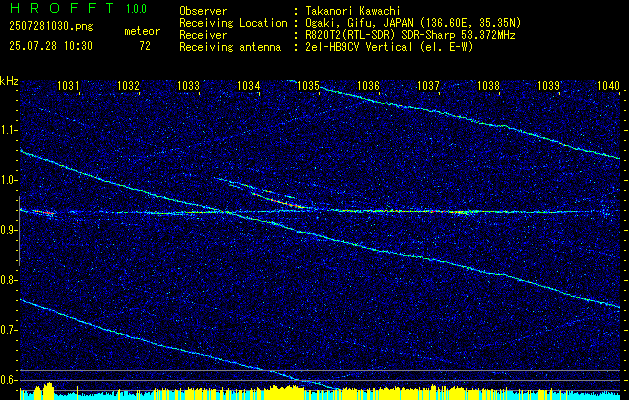Image resolution: width=629 pixels, height=400 pixels.
Task: Click the meteor label
Action: coord(142,31)
